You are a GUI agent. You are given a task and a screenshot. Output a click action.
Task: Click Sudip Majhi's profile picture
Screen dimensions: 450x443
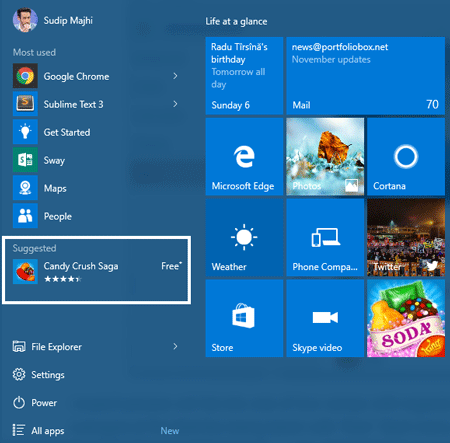pos(25,20)
